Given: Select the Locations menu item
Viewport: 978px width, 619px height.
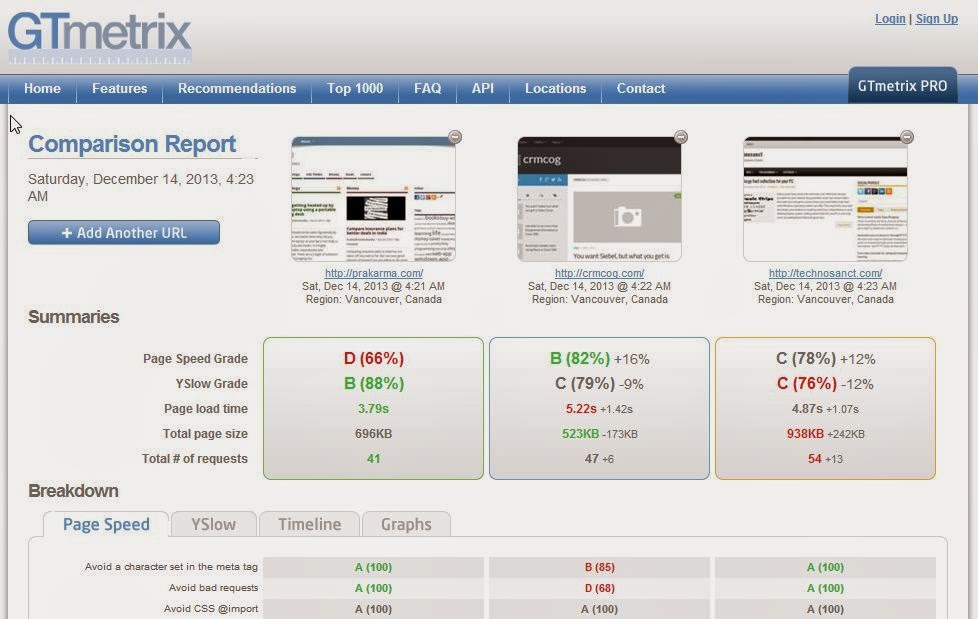Looking at the screenshot, I should (x=555, y=89).
